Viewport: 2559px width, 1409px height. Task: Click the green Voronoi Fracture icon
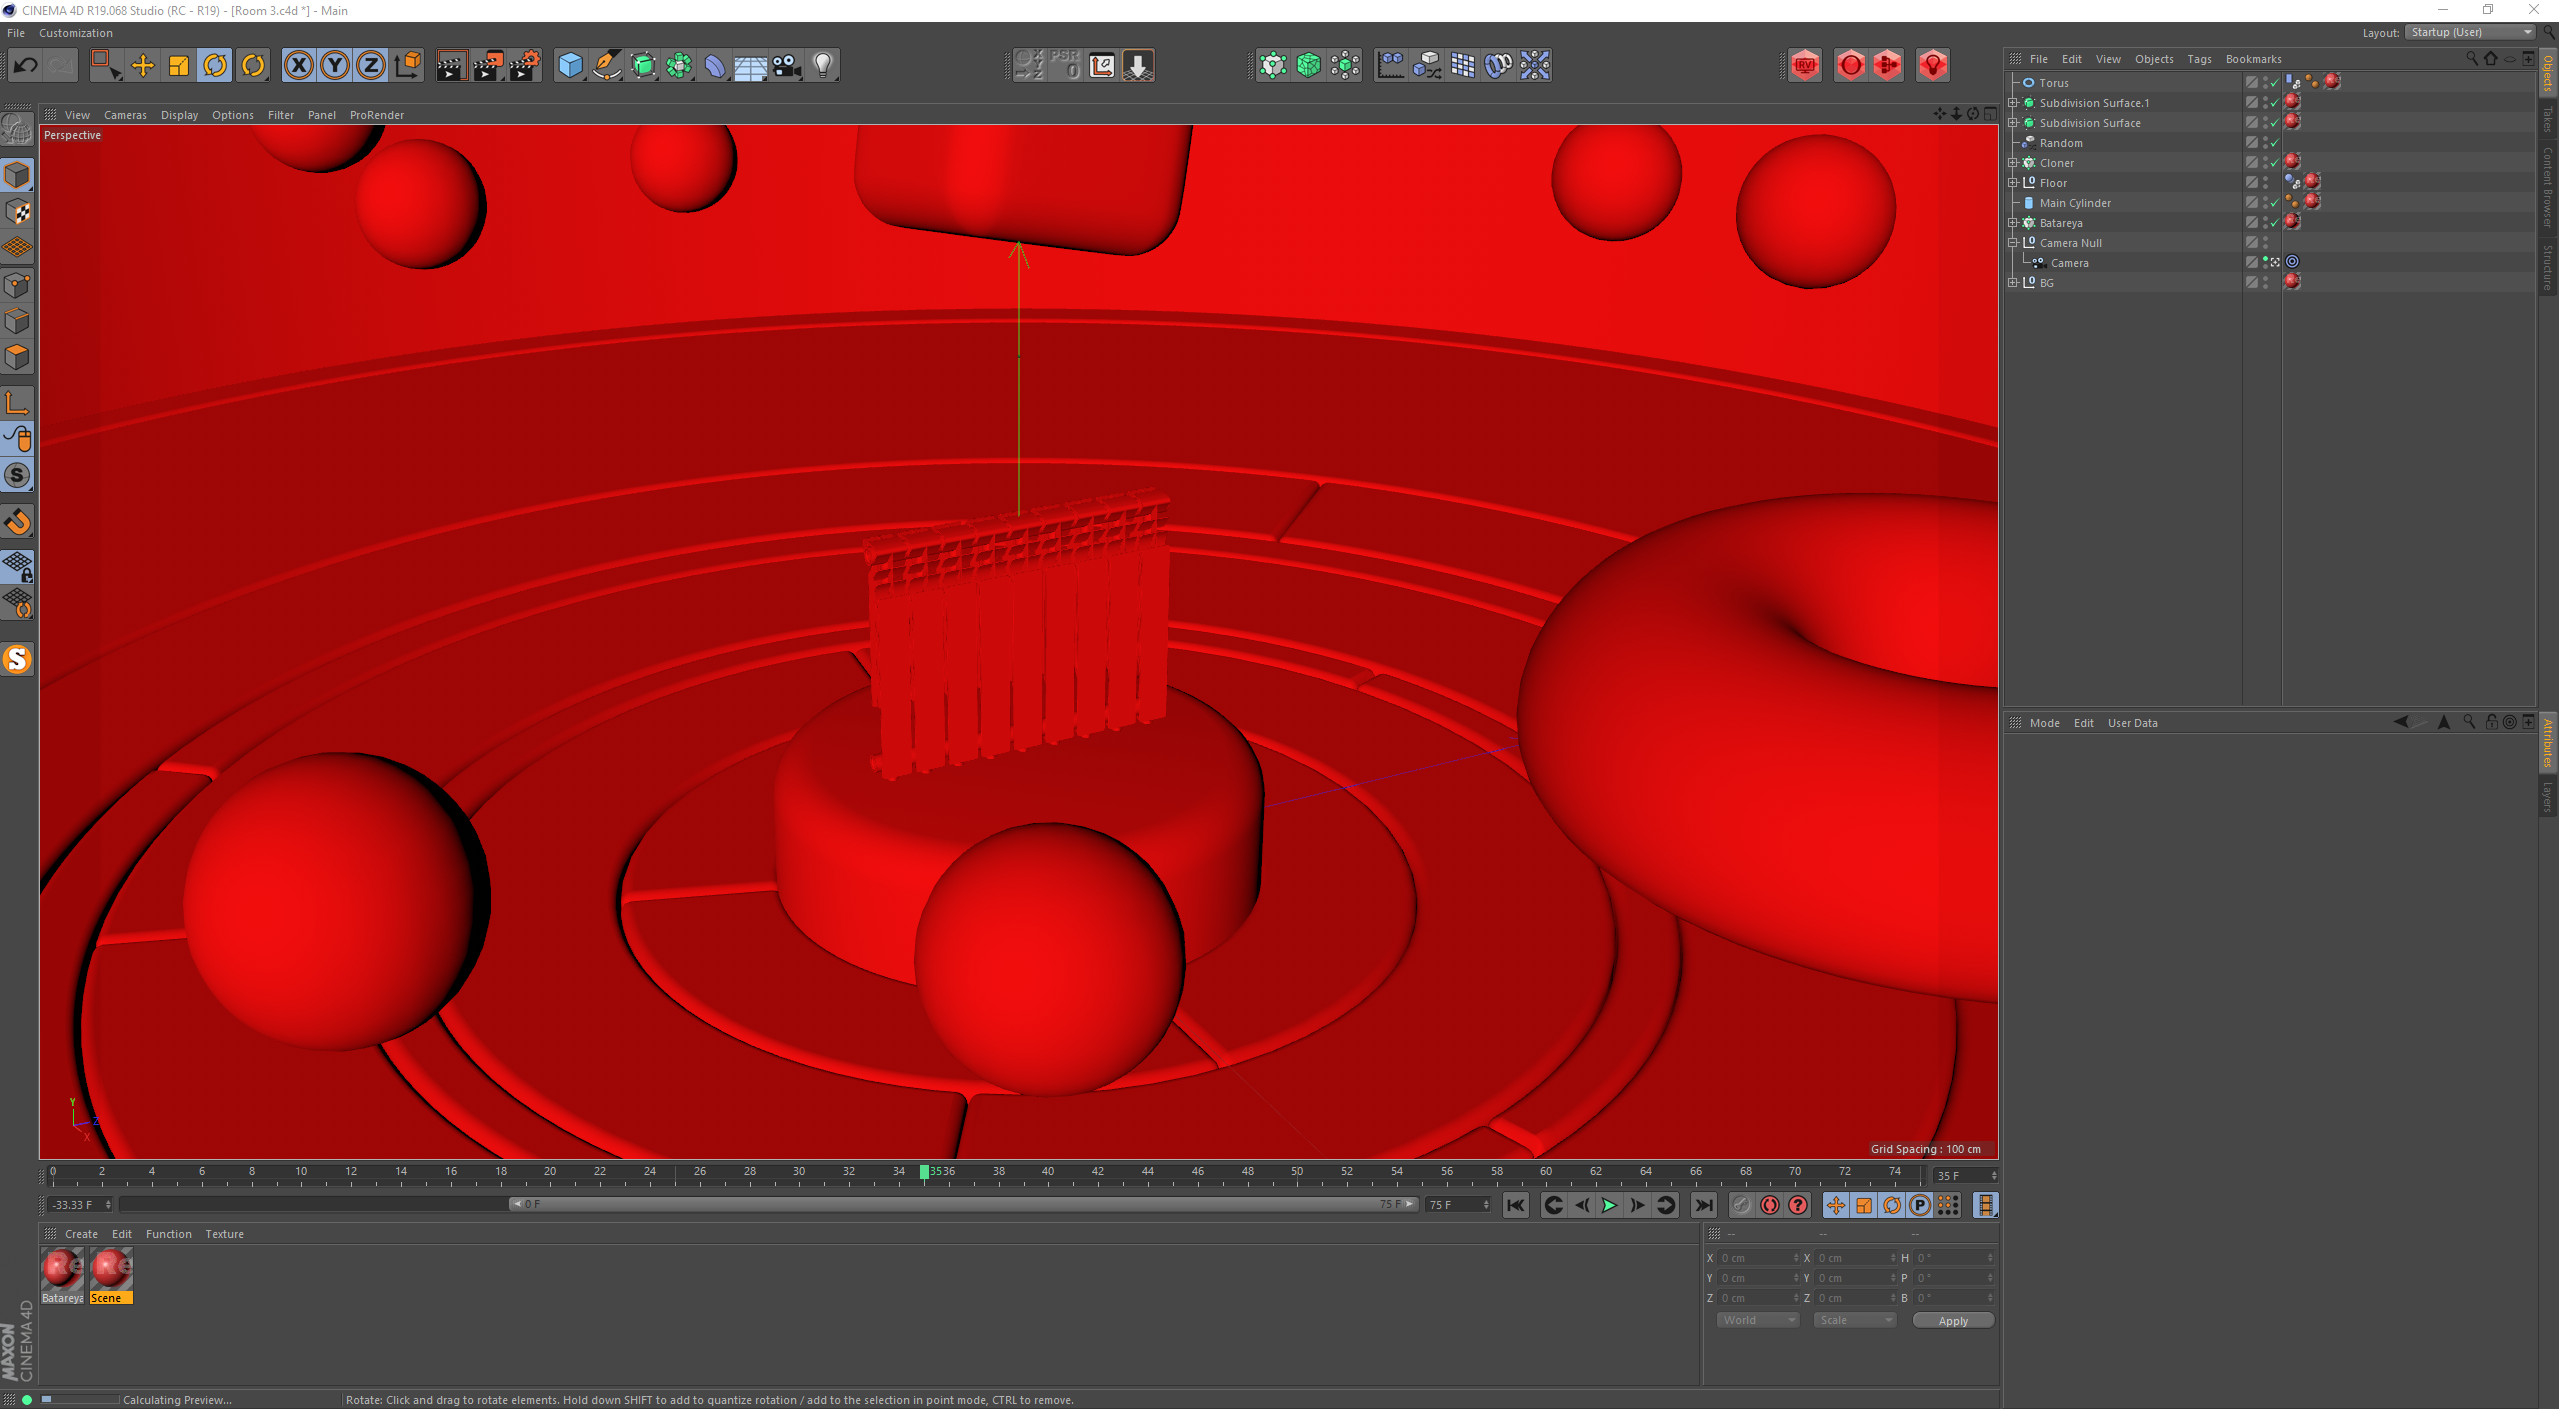(1309, 66)
